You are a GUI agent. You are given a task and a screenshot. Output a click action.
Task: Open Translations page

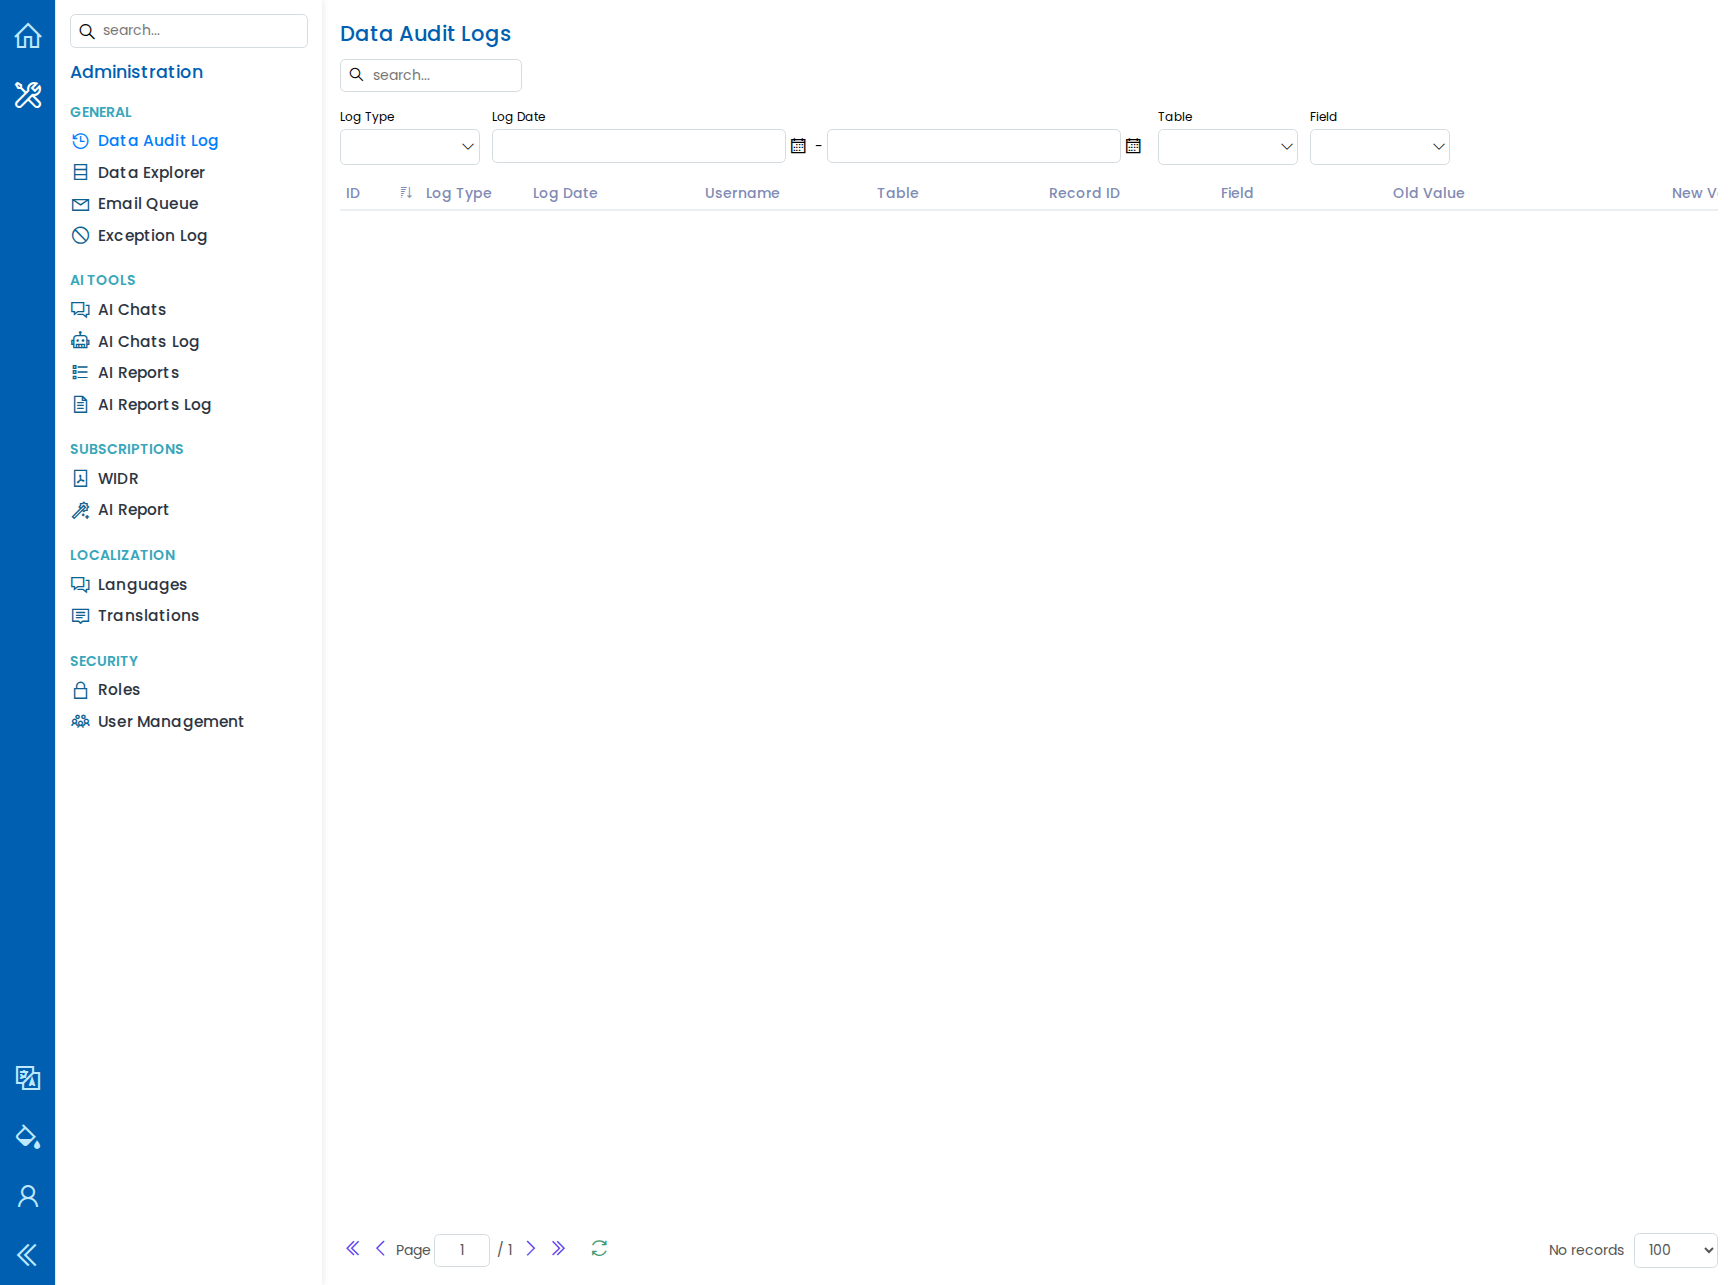pos(148,616)
